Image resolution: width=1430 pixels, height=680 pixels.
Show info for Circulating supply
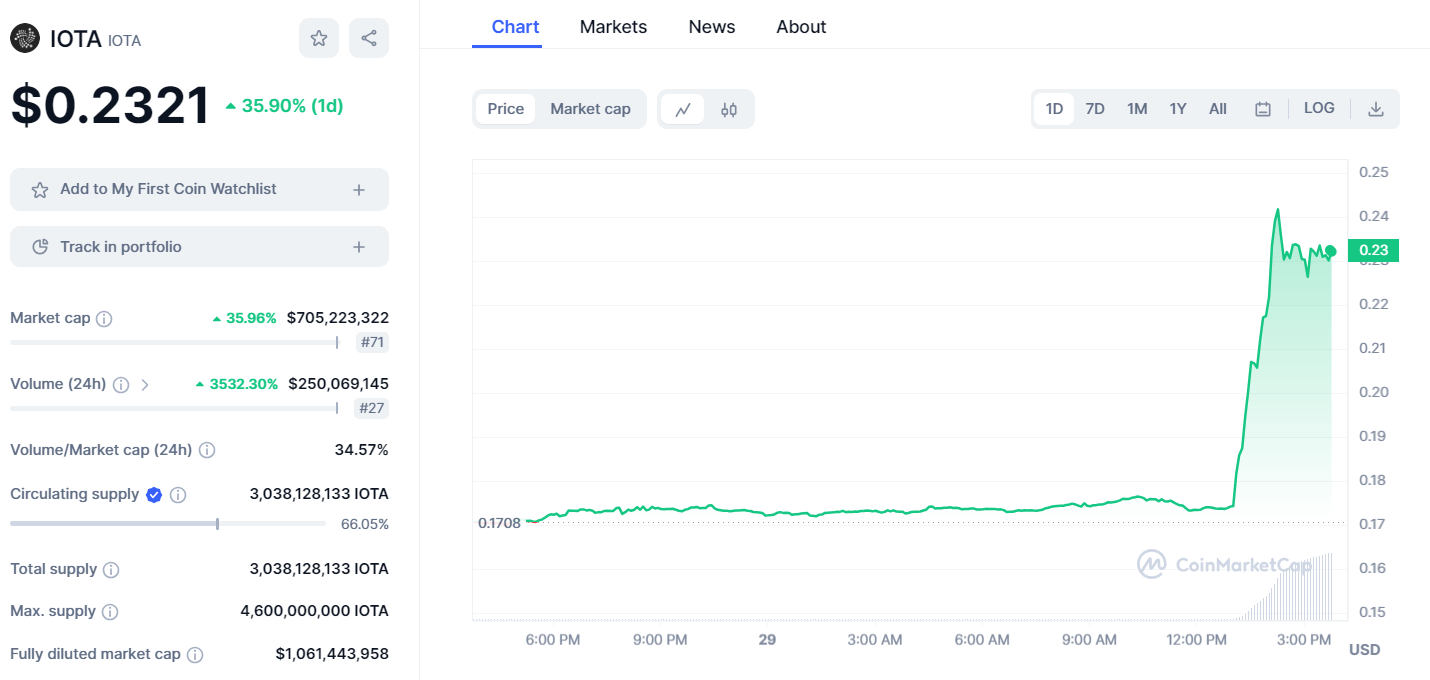pyautogui.click(x=178, y=494)
